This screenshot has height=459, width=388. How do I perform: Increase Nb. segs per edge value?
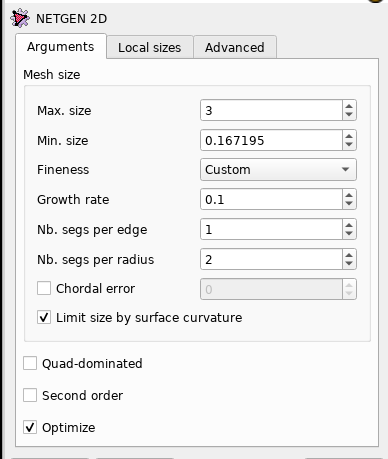pyautogui.click(x=349, y=225)
